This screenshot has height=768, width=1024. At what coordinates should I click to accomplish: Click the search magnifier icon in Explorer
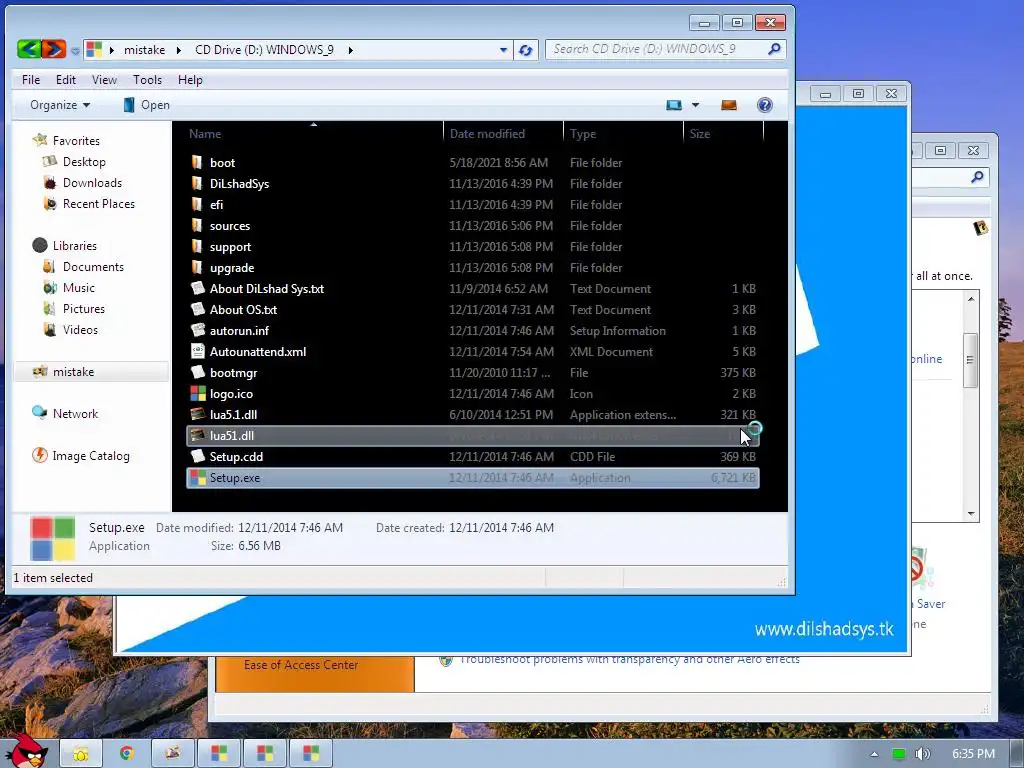(x=775, y=49)
